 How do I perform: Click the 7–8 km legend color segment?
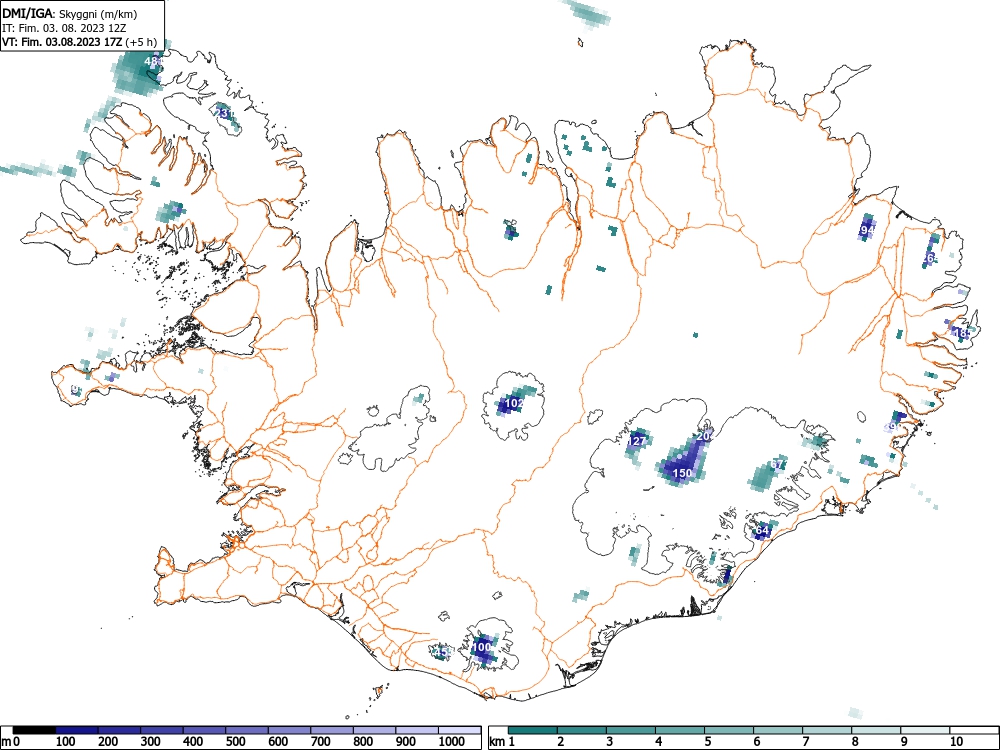pyautogui.click(x=827, y=730)
